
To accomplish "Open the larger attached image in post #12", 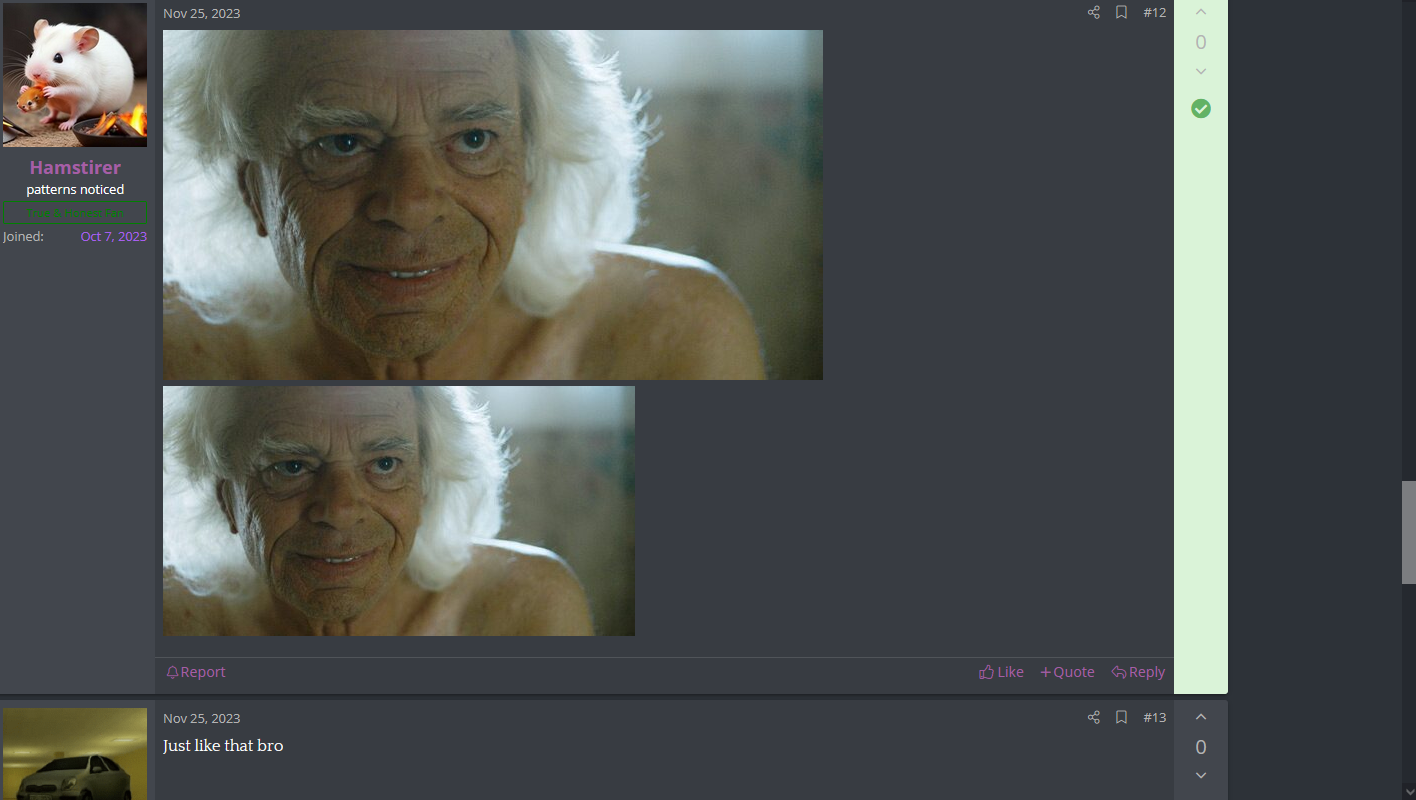I will [493, 205].
